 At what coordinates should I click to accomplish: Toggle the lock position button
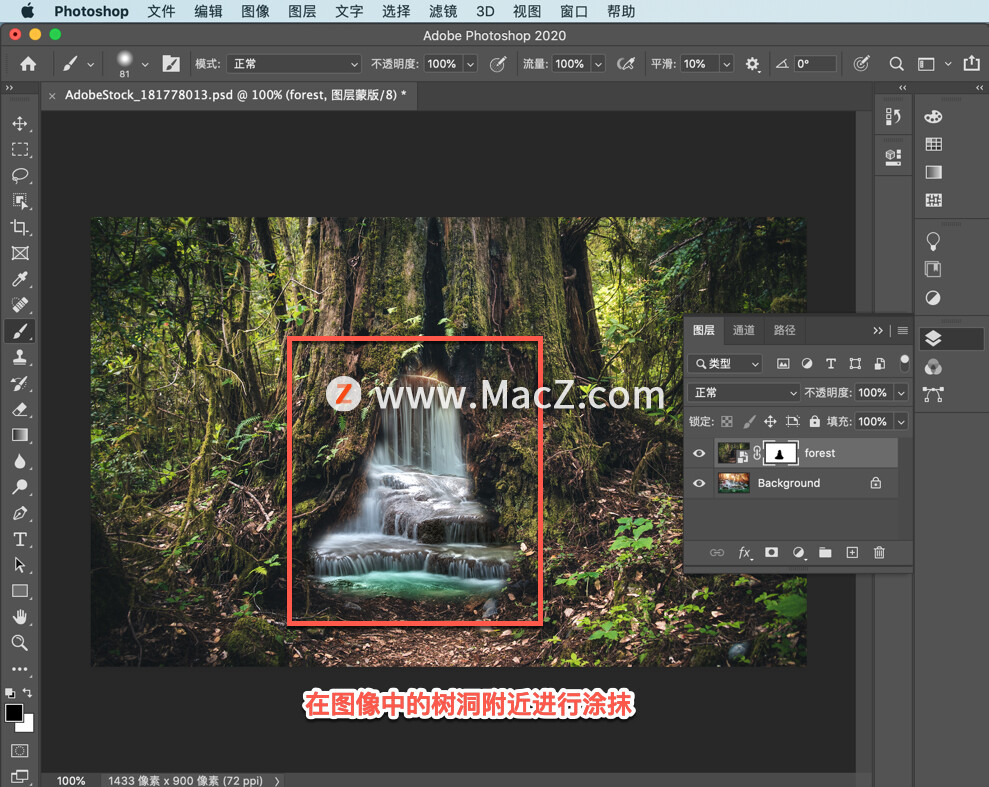[770, 421]
